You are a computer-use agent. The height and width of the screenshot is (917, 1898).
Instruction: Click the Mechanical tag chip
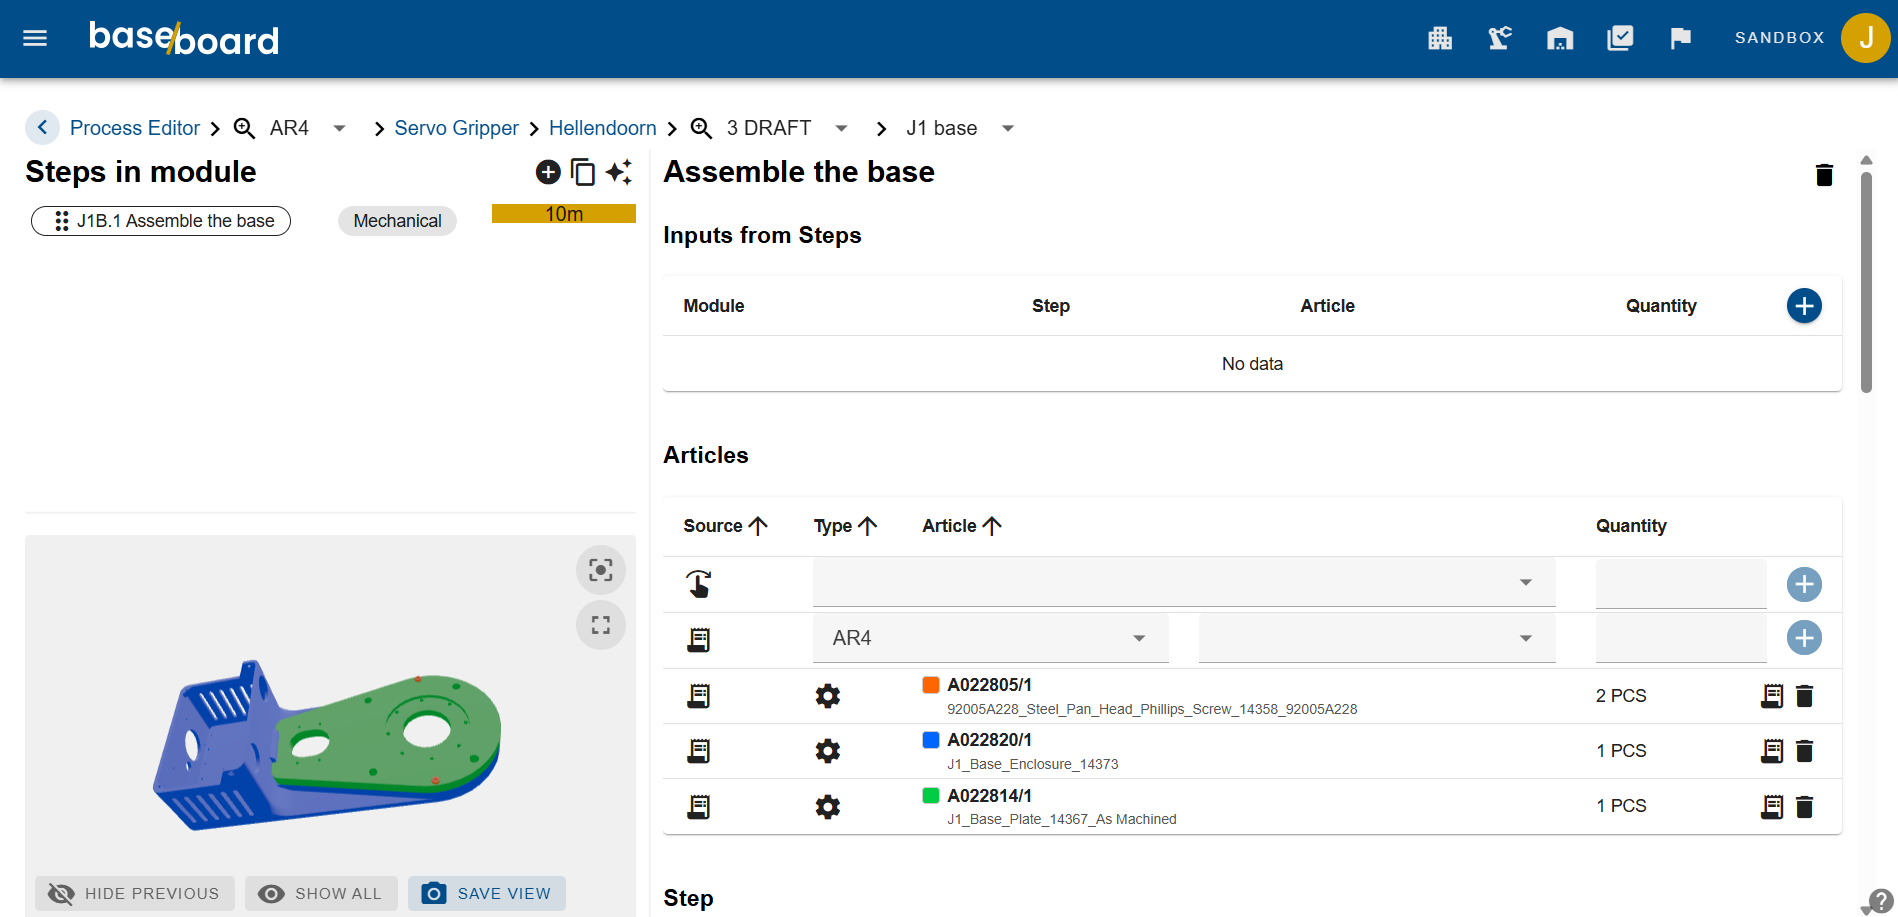397,221
